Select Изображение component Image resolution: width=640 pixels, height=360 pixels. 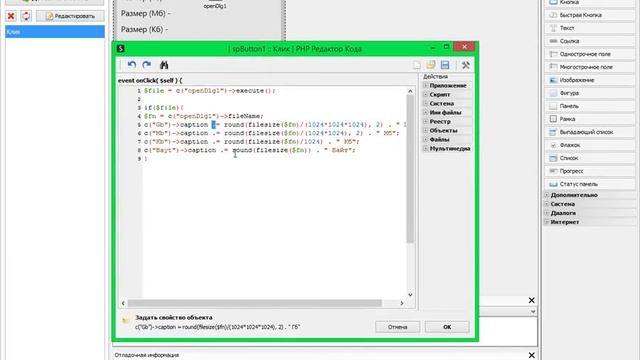pos(589,80)
